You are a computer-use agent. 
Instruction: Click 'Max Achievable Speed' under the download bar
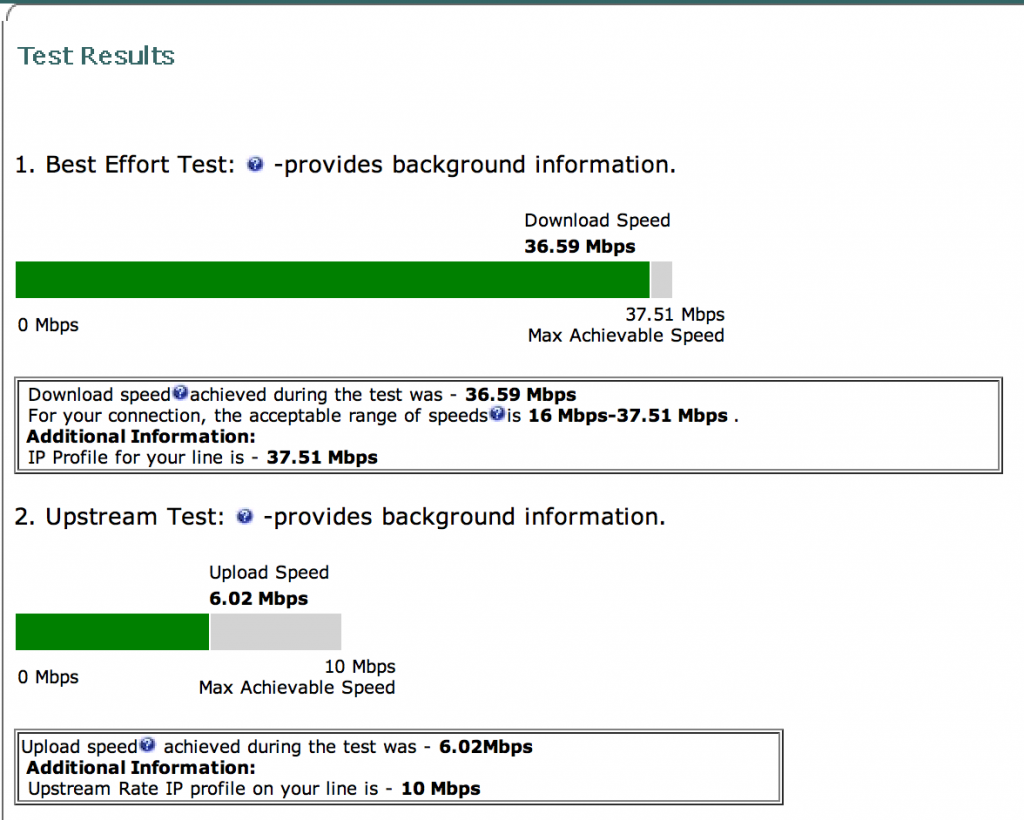[x=626, y=336]
